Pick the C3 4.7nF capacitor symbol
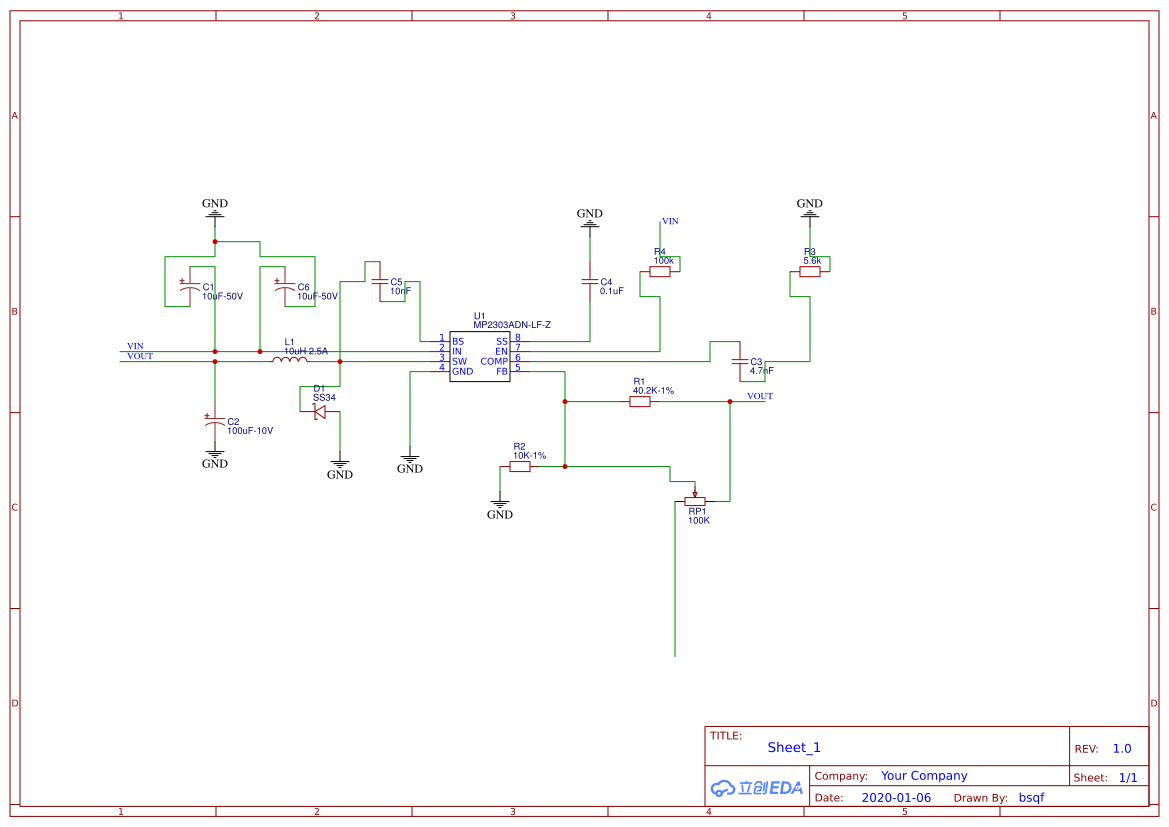This screenshot has height=827, width=1169. [740, 362]
